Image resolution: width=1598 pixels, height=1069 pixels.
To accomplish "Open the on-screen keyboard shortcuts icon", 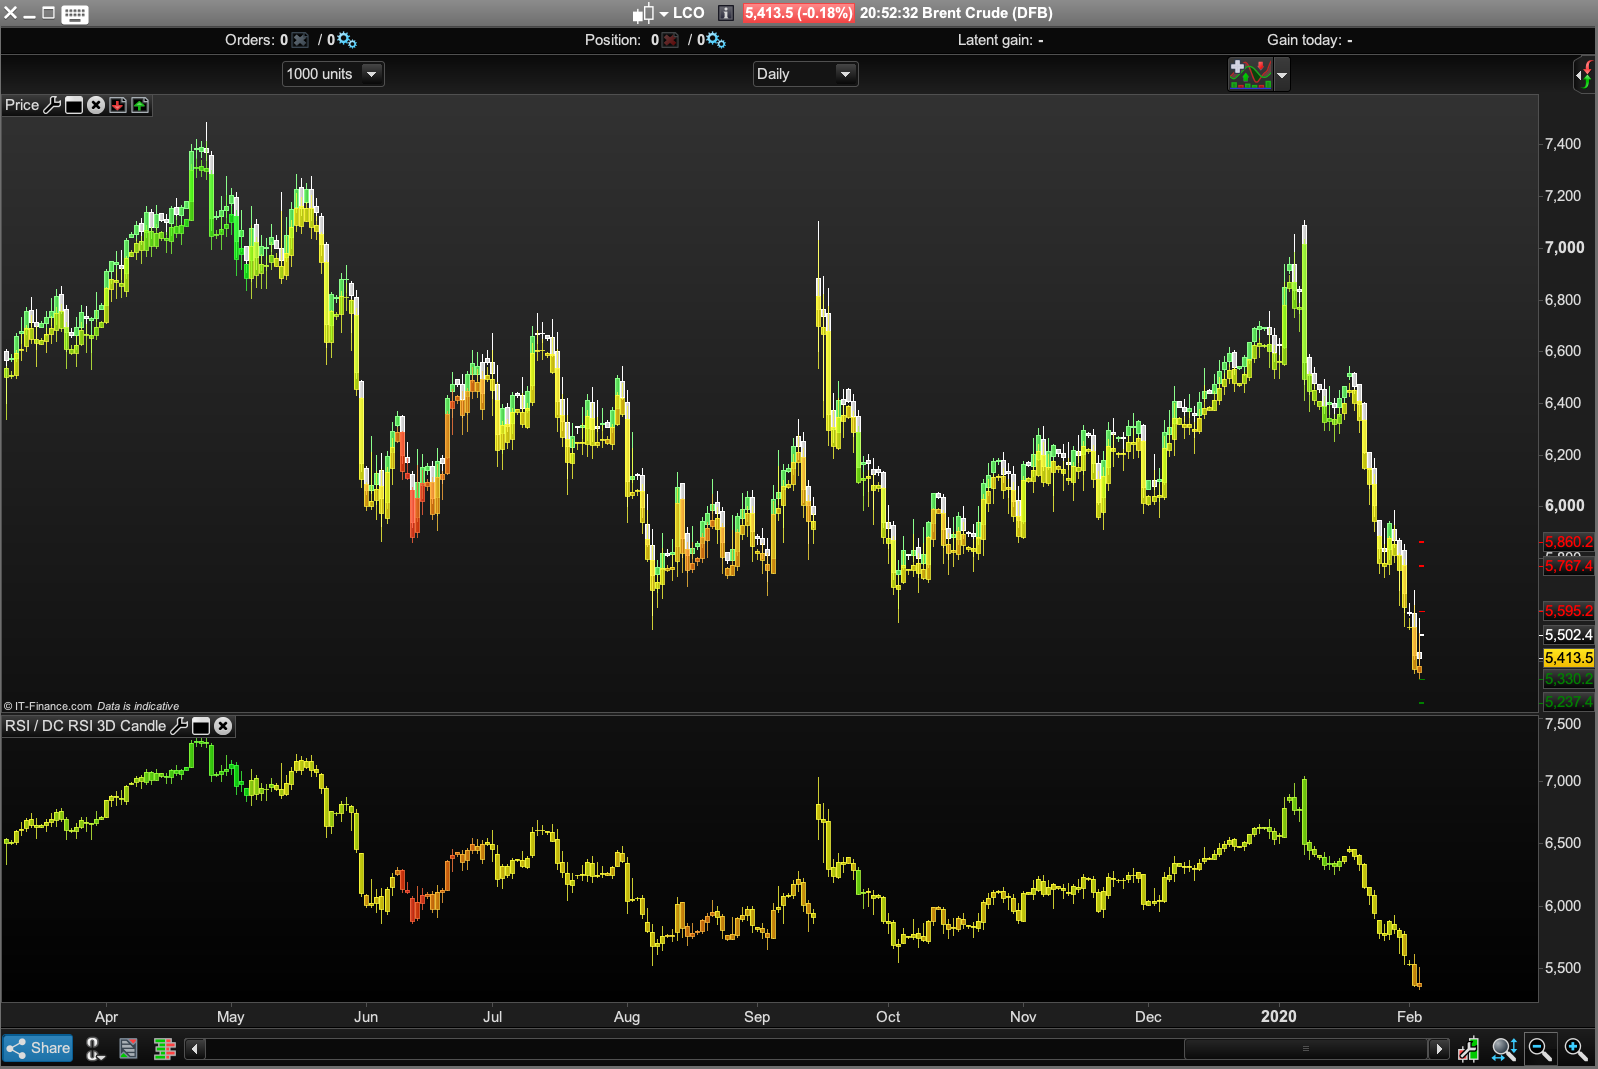I will coord(75,14).
